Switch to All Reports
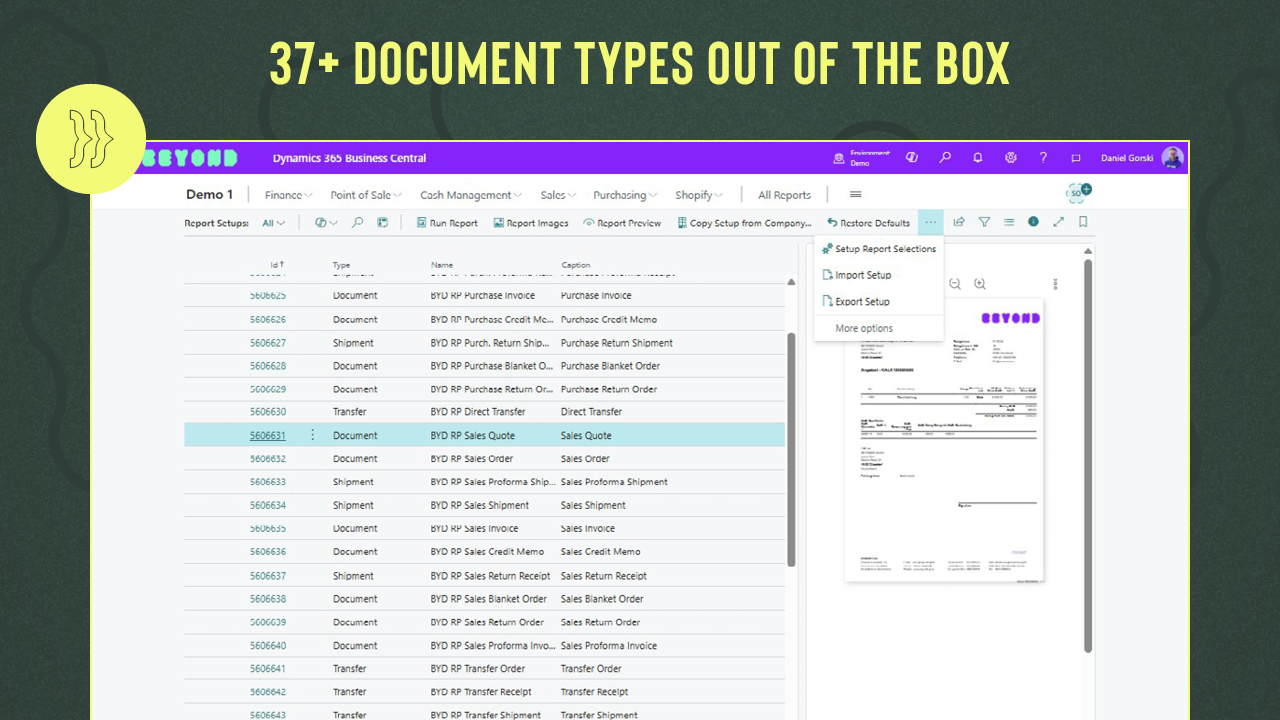Viewport: 1280px width, 720px height. click(x=784, y=195)
